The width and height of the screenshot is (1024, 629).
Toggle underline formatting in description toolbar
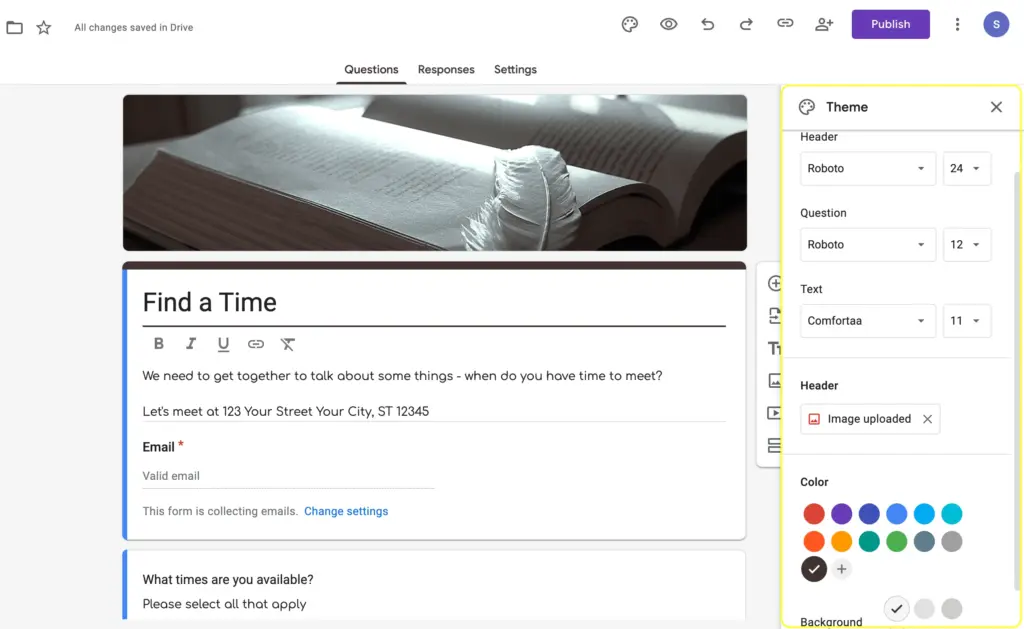pos(223,344)
